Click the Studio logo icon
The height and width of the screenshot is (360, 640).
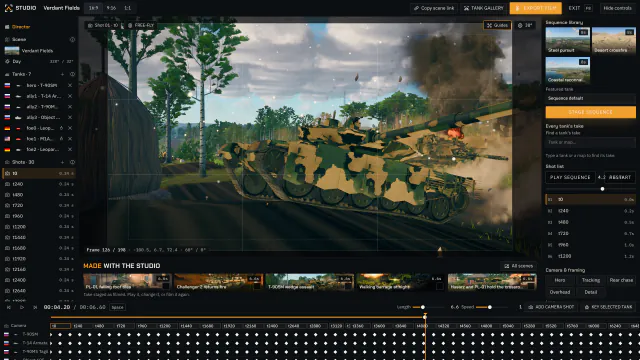point(8,8)
